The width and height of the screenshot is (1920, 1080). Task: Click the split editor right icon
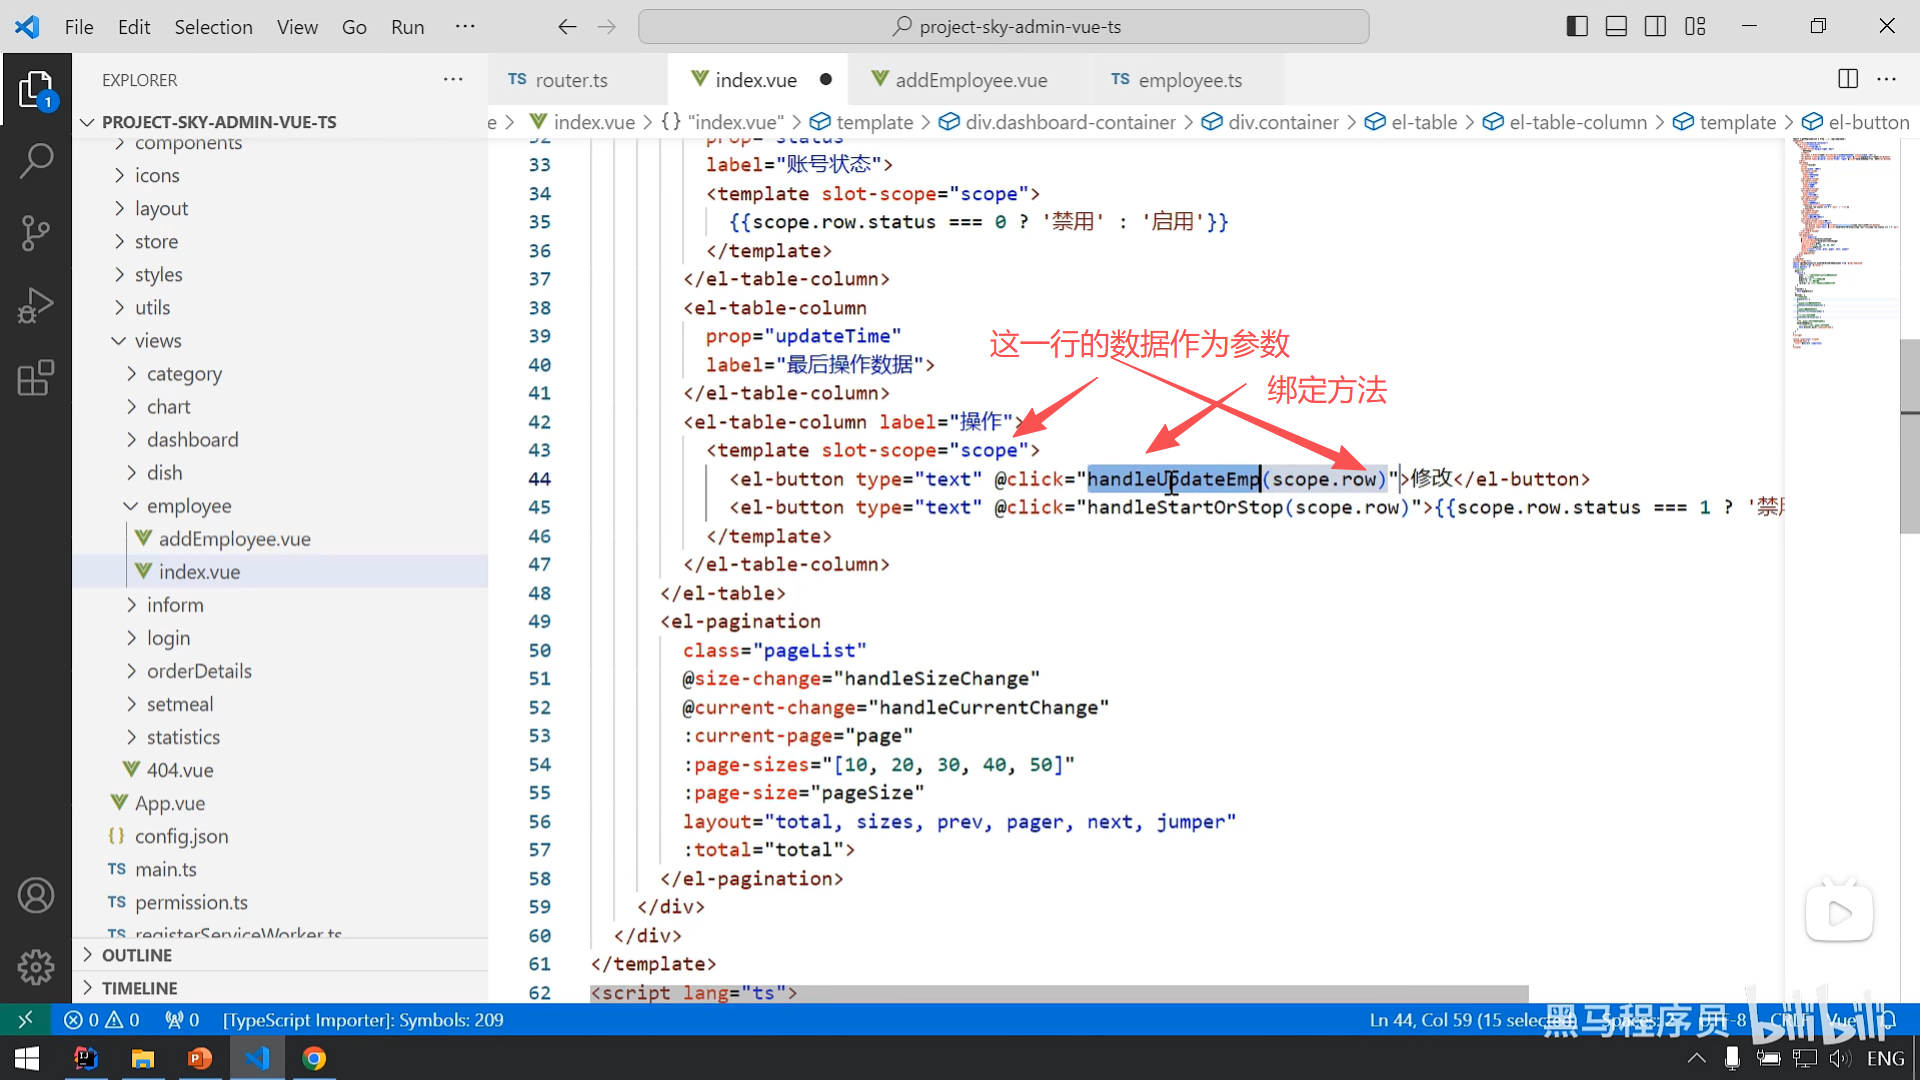1847,79
